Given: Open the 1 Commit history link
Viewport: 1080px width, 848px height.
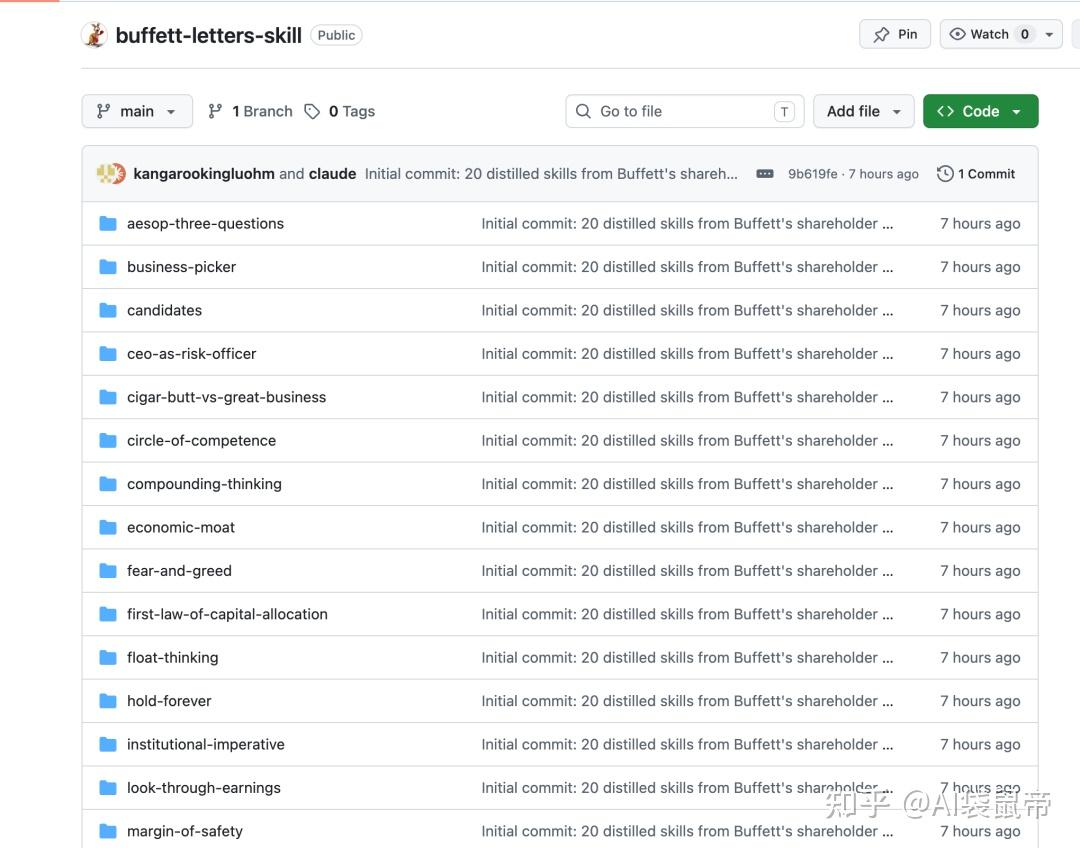Looking at the screenshot, I should pos(985,174).
